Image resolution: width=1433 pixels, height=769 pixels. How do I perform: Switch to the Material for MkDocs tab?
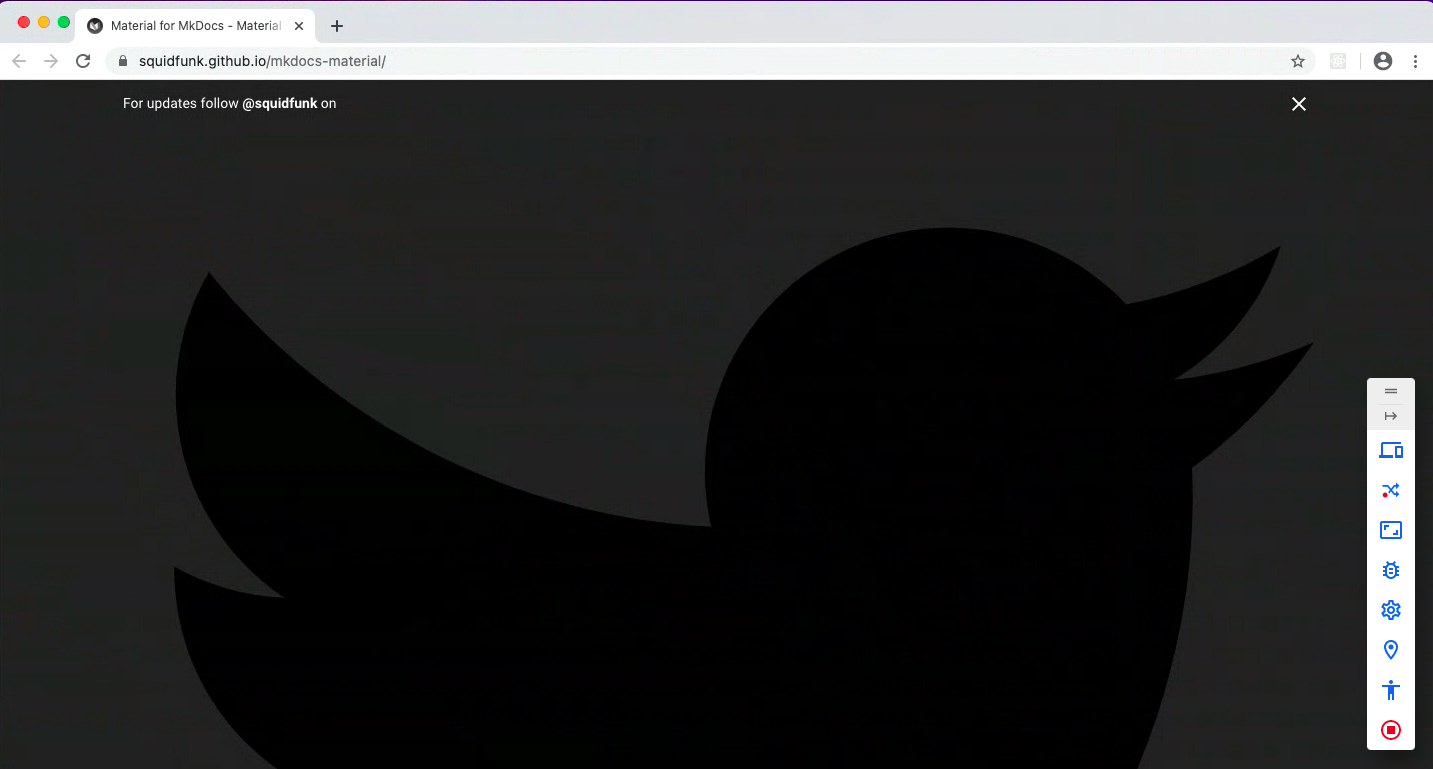(x=190, y=25)
